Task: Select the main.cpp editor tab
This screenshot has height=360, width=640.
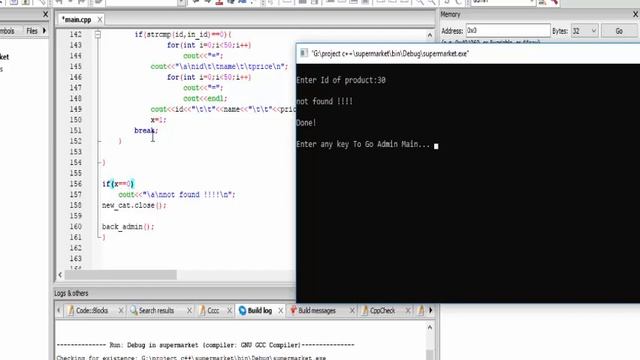Action: [76, 19]
